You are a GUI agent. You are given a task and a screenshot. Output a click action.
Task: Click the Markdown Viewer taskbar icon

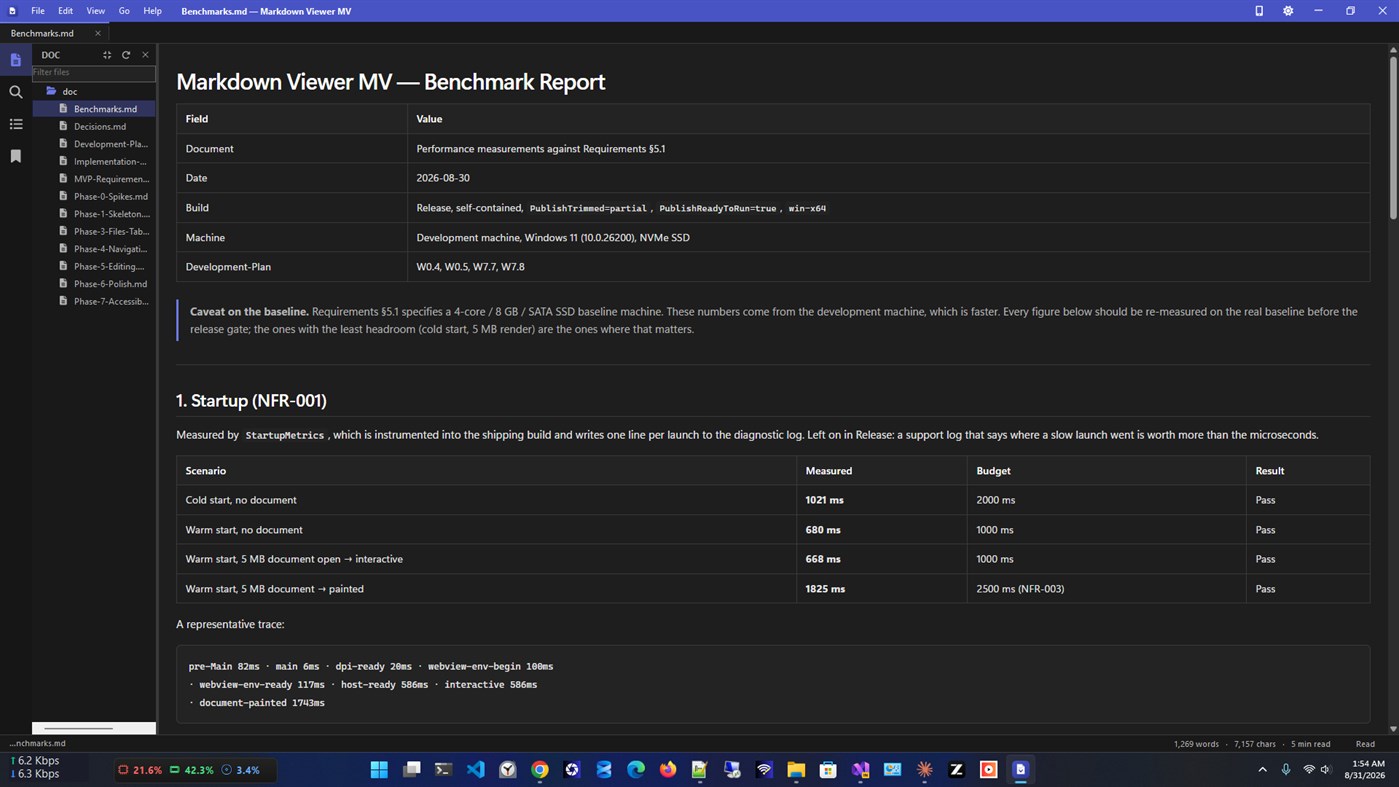pyautogui.click(x=1020, y=770)
